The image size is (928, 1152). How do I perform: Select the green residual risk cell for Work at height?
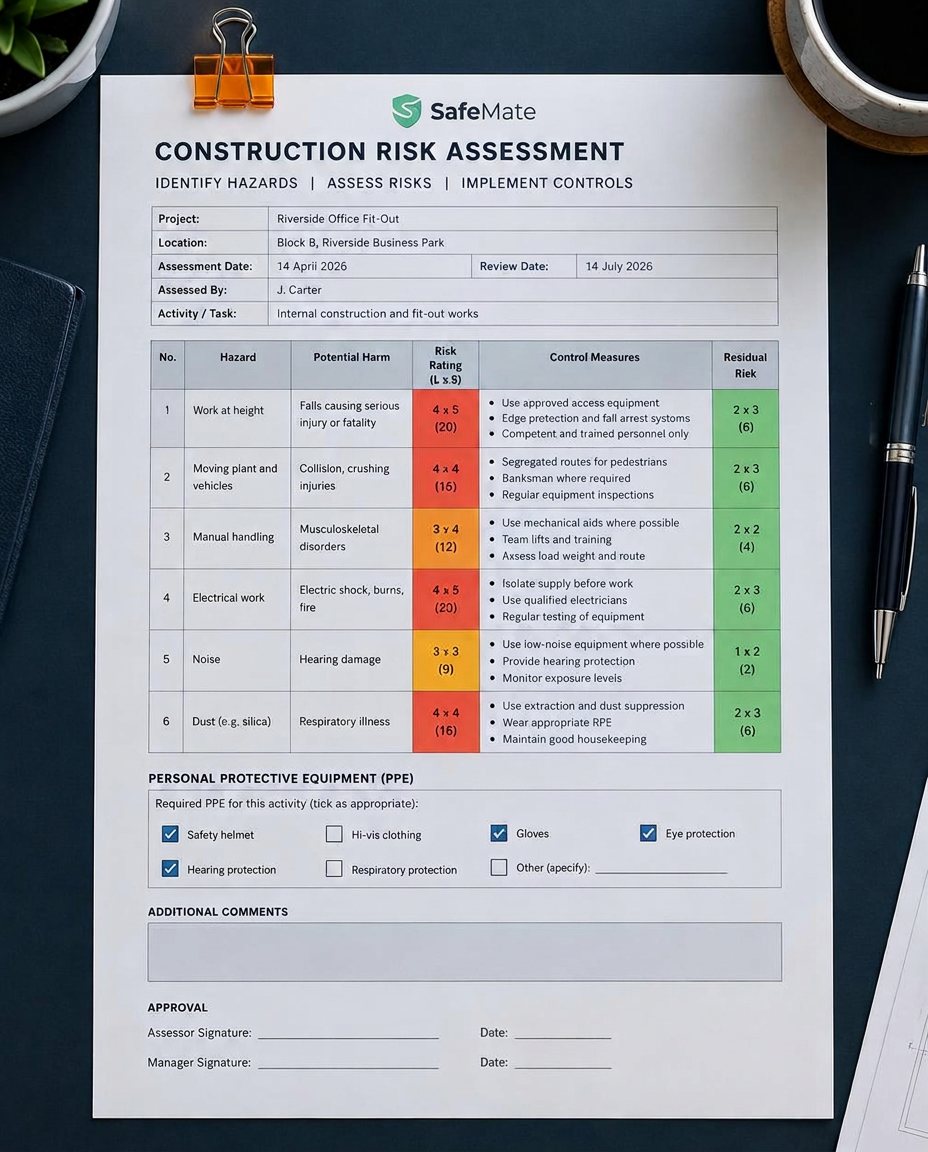click(x=746, y=418)
